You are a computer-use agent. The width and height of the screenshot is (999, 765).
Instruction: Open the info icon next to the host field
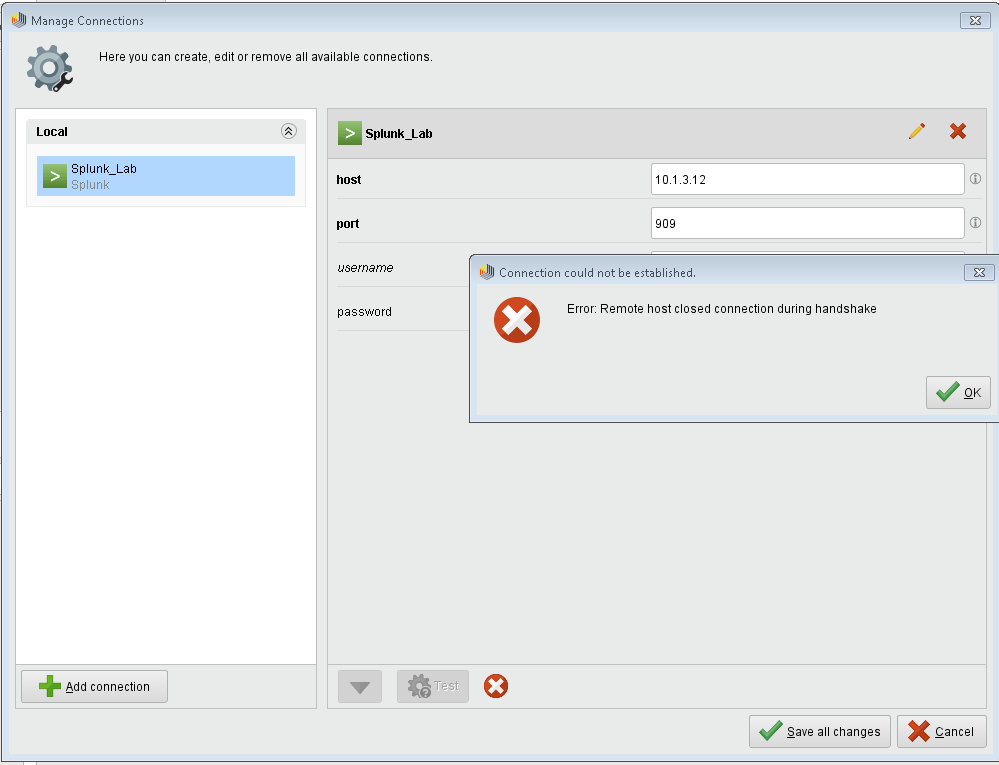pyautogui.click(x=975, y=179)
